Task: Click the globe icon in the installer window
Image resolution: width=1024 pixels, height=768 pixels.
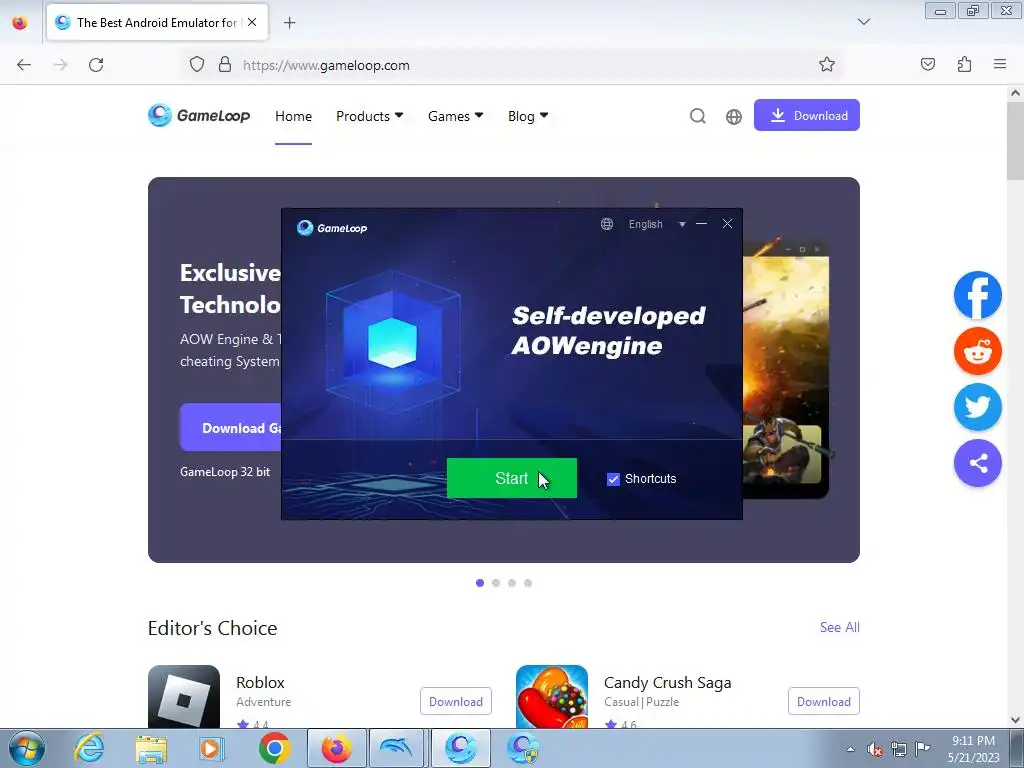Action: tap(607, 224)
